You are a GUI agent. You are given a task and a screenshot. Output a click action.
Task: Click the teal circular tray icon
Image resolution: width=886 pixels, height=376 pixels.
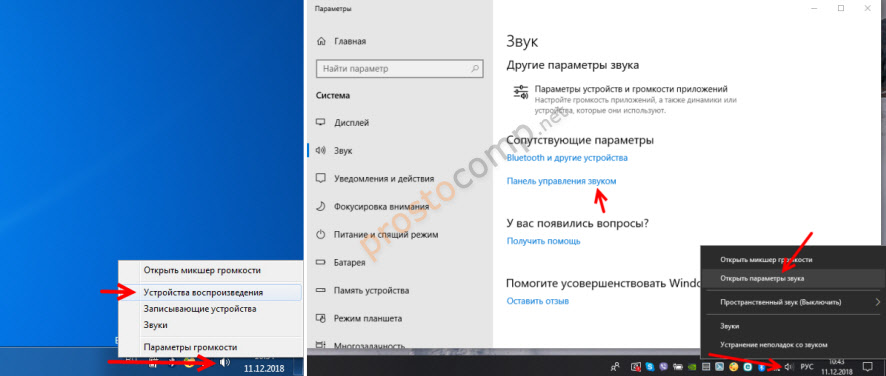click(748, 367)
